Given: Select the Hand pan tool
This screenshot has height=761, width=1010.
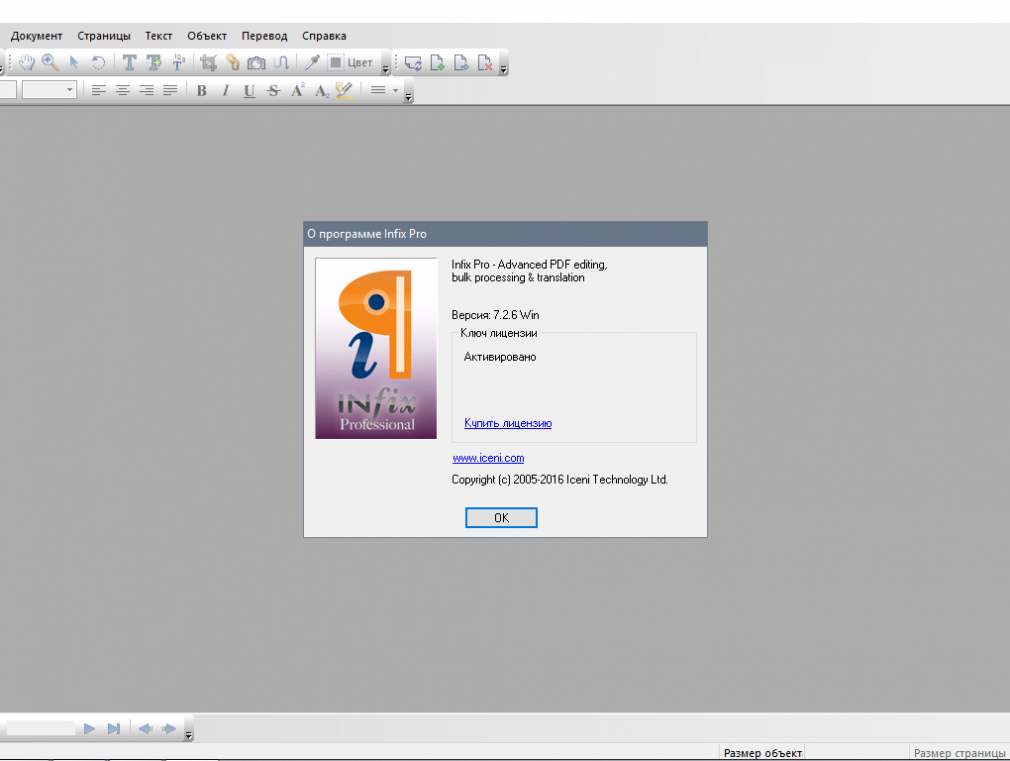Looking at the screenshot, I should coord(26,63).
